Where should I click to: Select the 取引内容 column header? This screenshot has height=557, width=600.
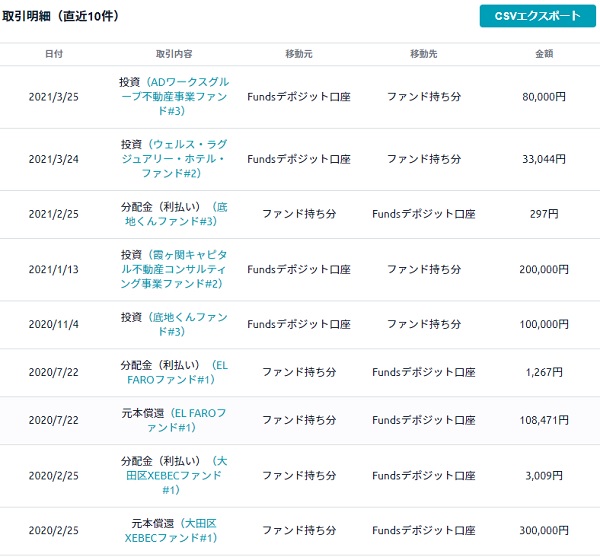click(x=174, y=54)
